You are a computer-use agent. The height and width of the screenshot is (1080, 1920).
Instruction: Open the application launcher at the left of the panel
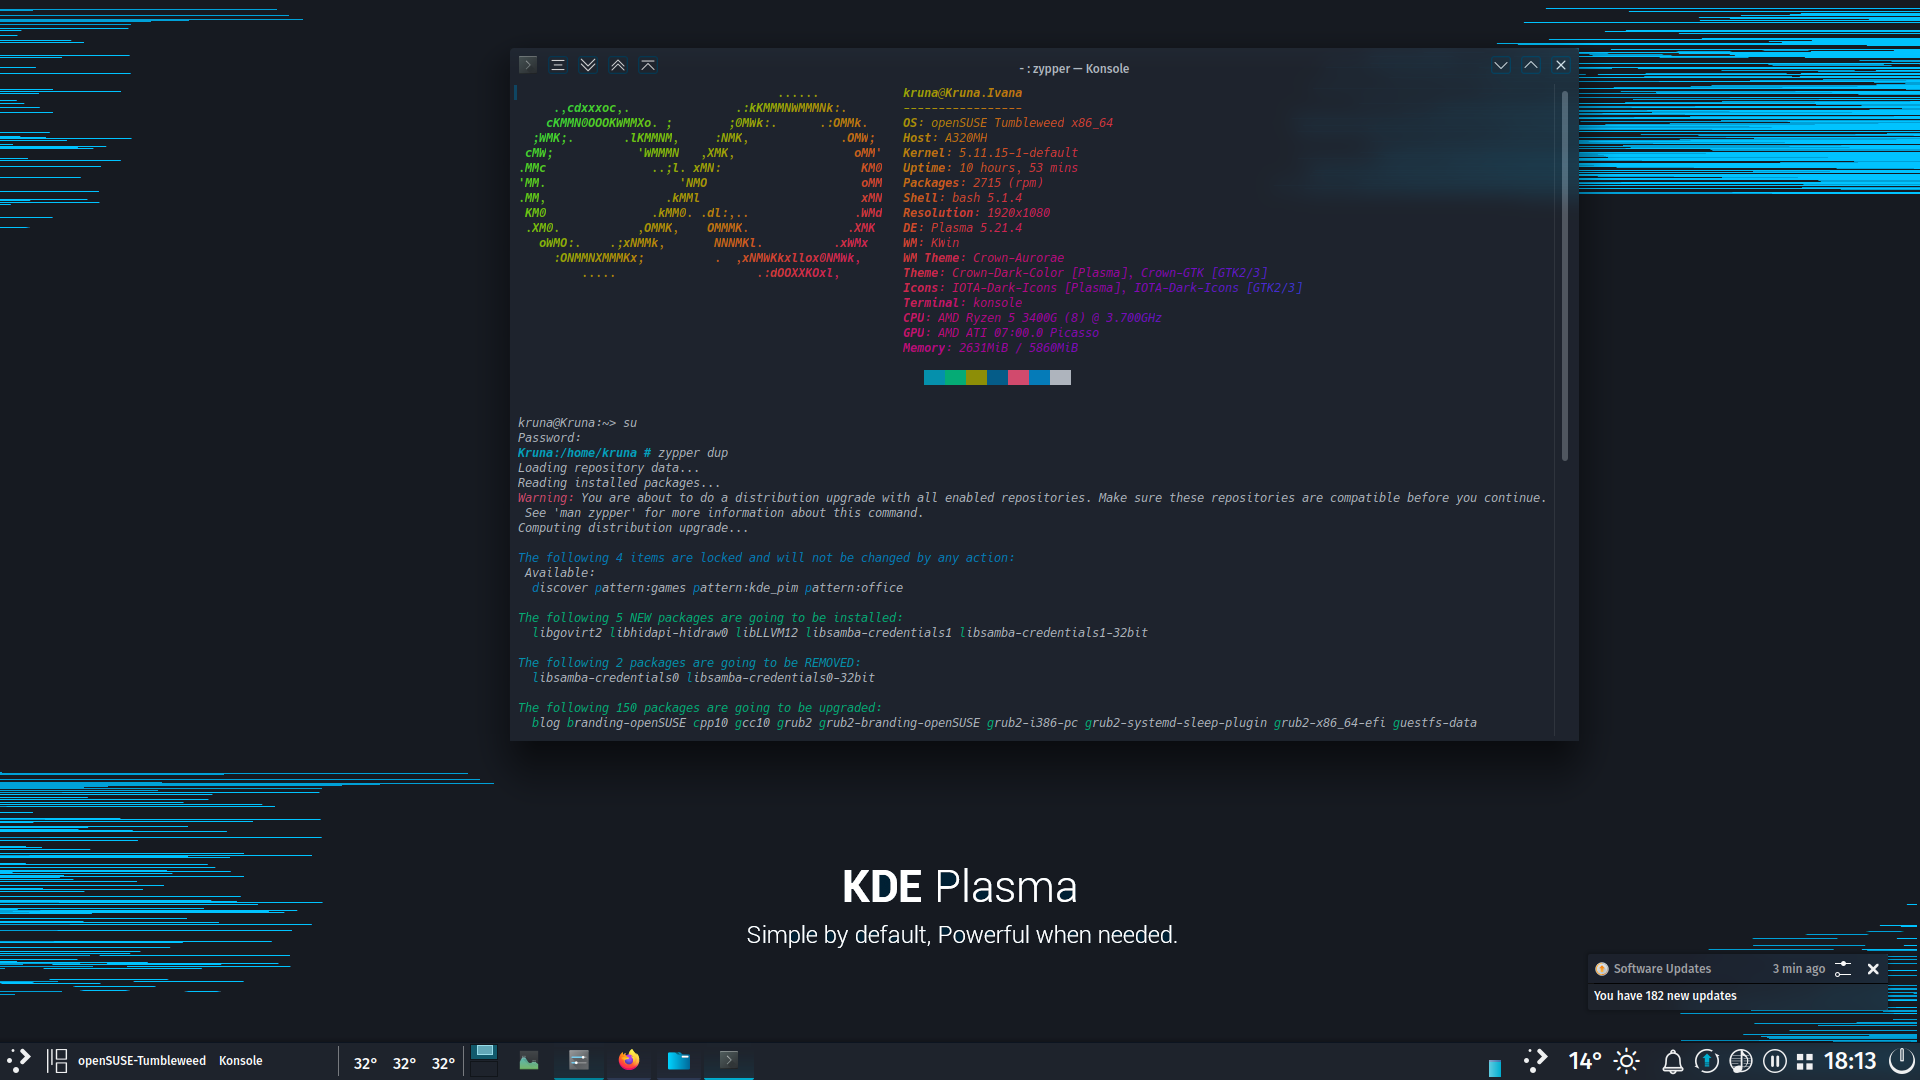19,1061
